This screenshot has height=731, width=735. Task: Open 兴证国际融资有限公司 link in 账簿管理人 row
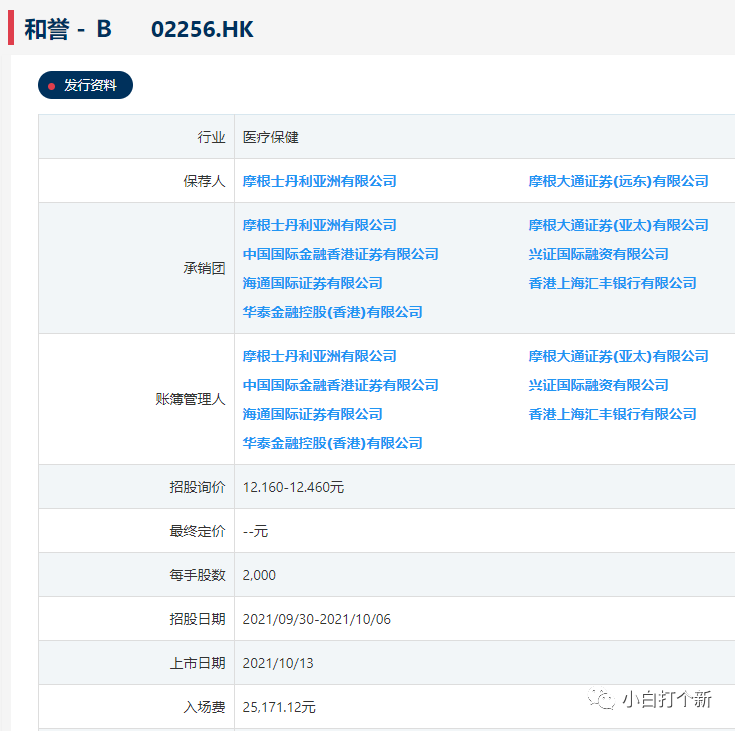coord(599,385)
